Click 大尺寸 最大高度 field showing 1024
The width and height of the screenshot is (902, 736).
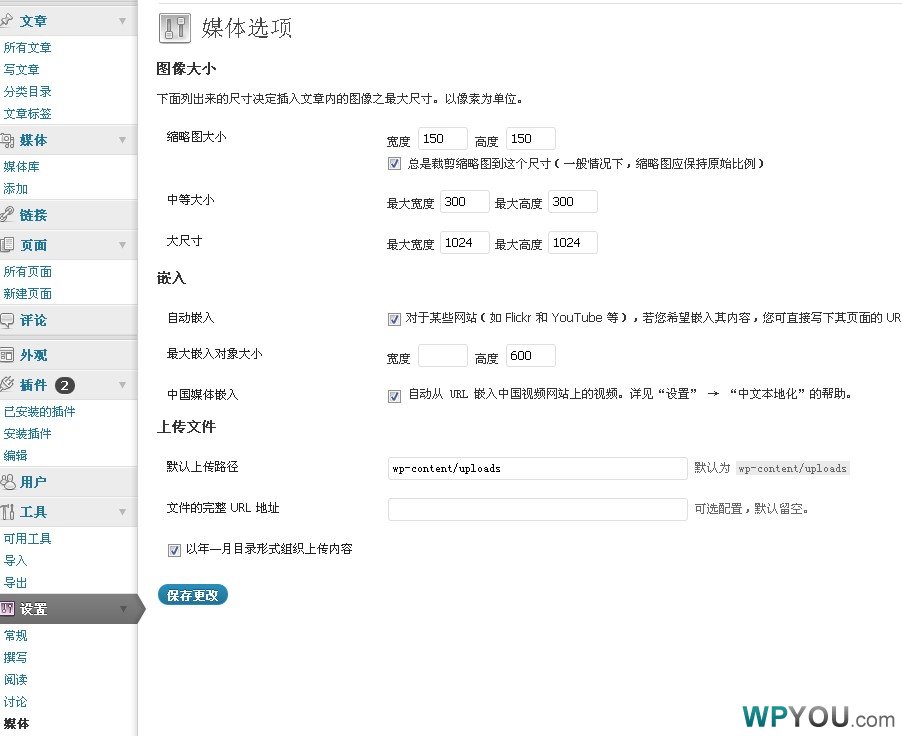click(x=573, y=243)
